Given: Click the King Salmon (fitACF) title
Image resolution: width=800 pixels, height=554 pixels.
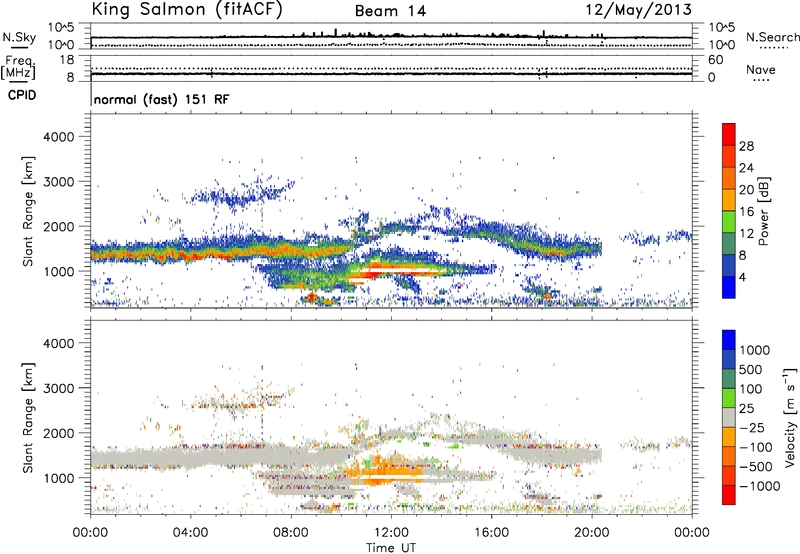Looking at the screenshot, I should tap(187, 10).
